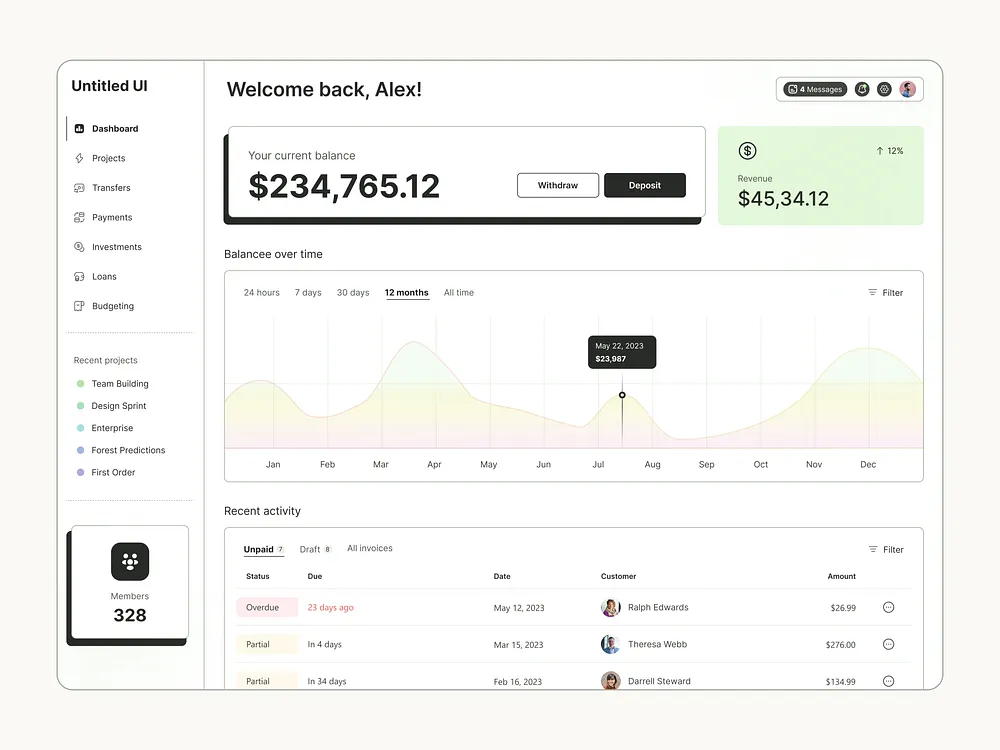Screen dimensions: 1000x750
Task: Click the Deposit button
Action: click(644, 185)
